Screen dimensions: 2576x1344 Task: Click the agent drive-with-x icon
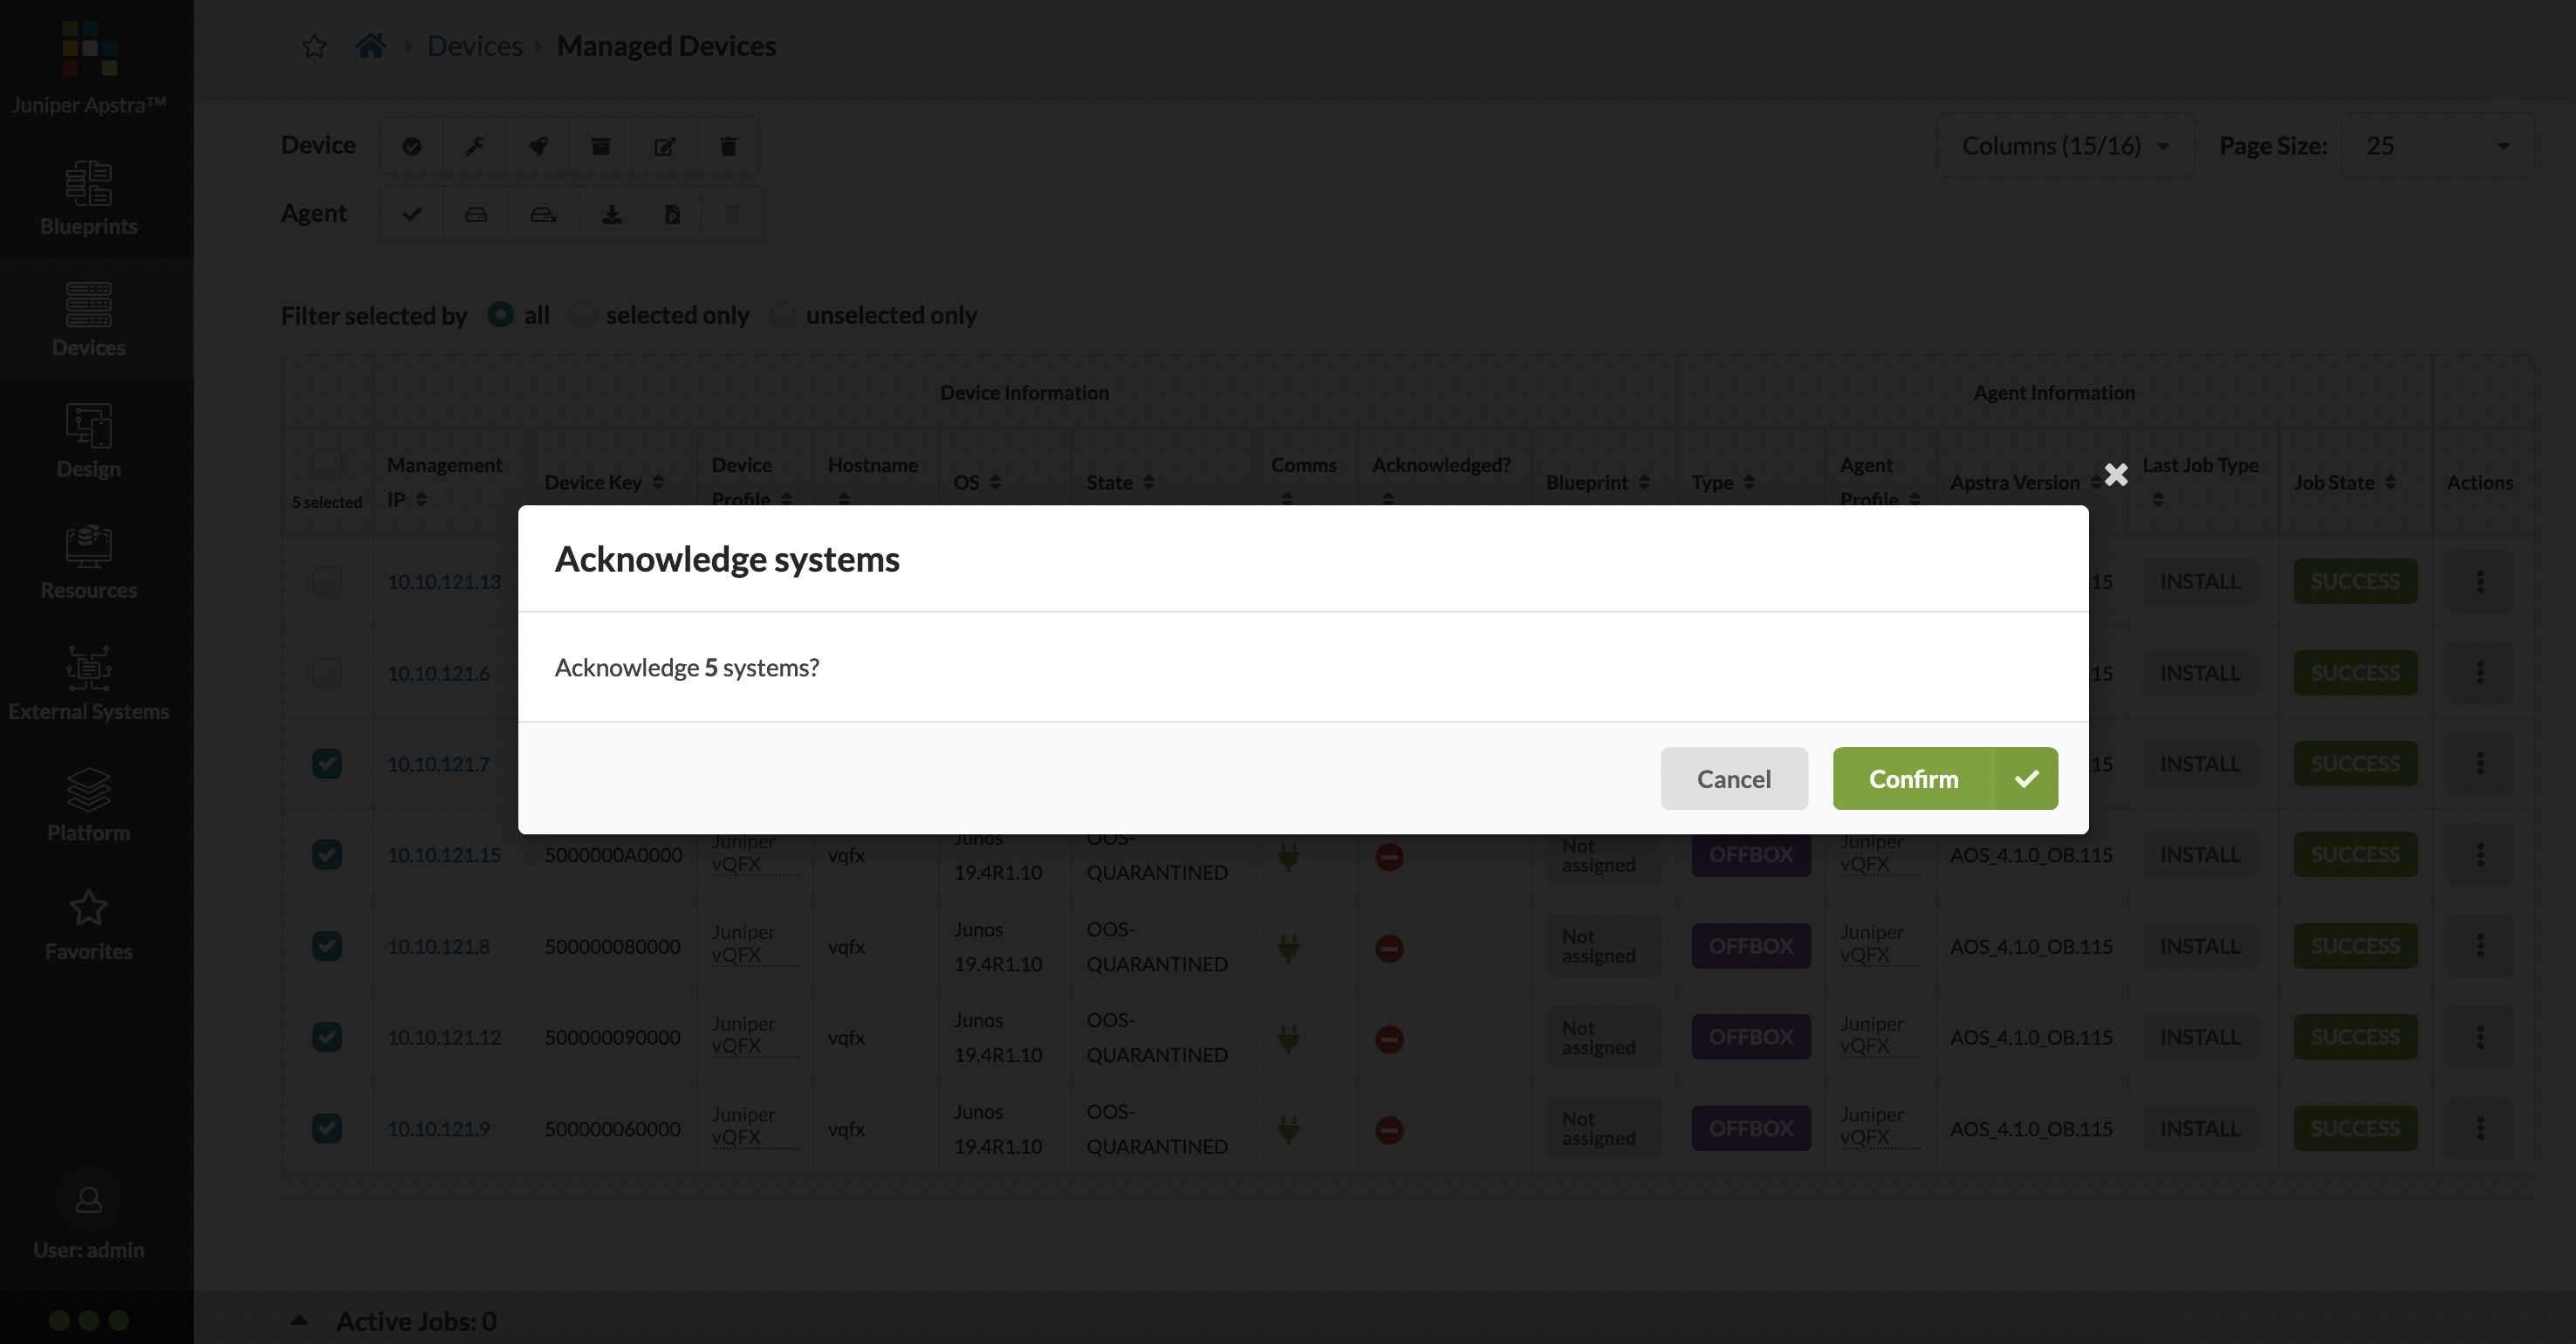(544, 214)
